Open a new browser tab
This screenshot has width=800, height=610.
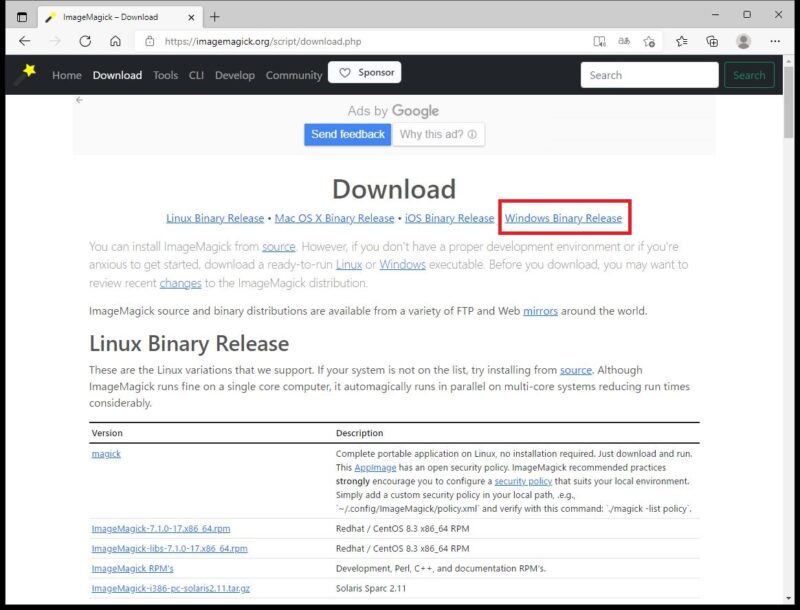click(x=214, y=16)
